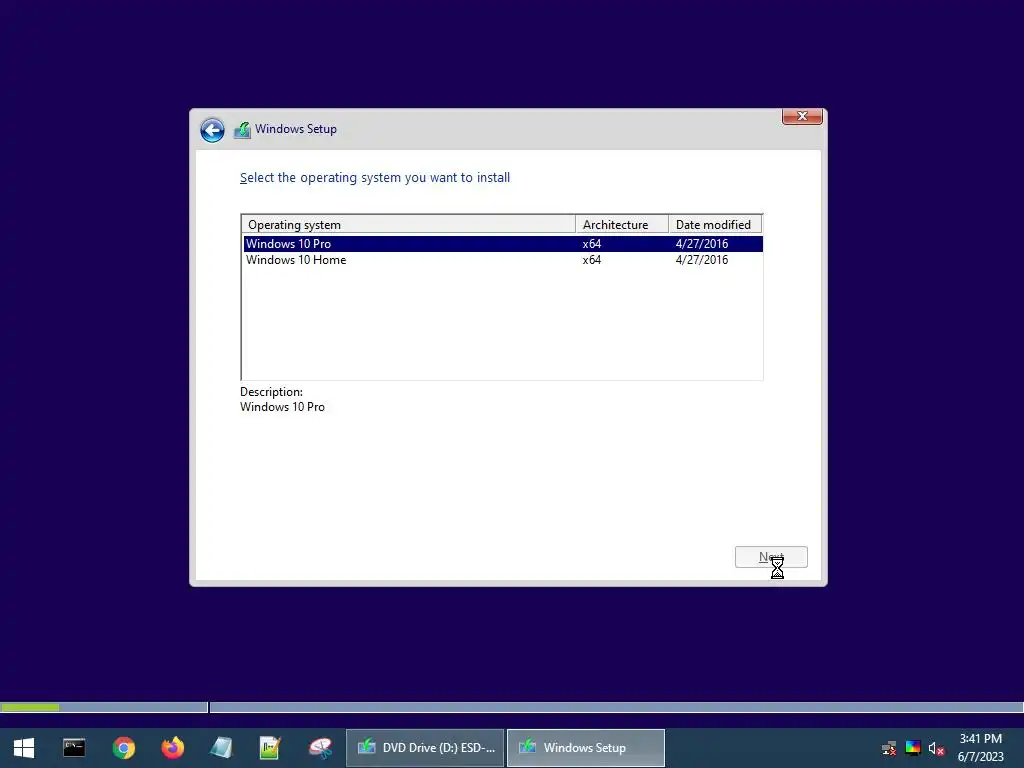Open the green notepad editor icon in taskbar
This screenshot has height=768, width=1024.
click(270, 748)
